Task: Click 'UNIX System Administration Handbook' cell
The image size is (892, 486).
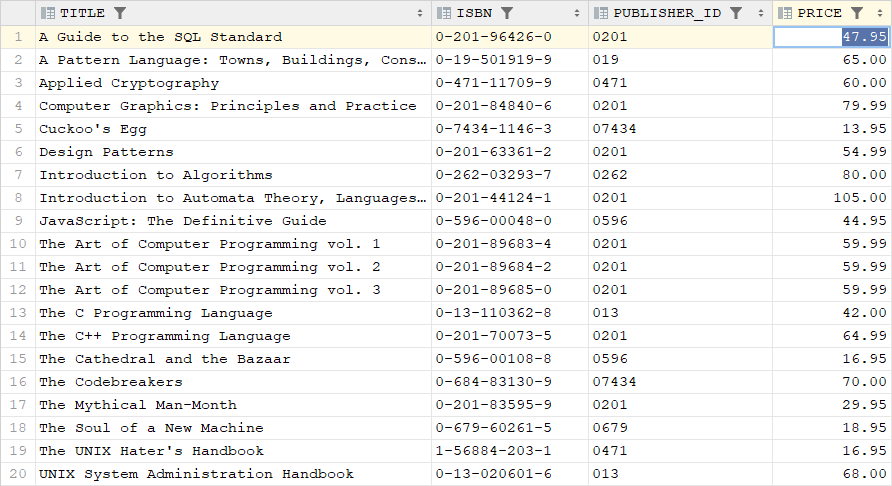Action: click(x=233, y=474)
